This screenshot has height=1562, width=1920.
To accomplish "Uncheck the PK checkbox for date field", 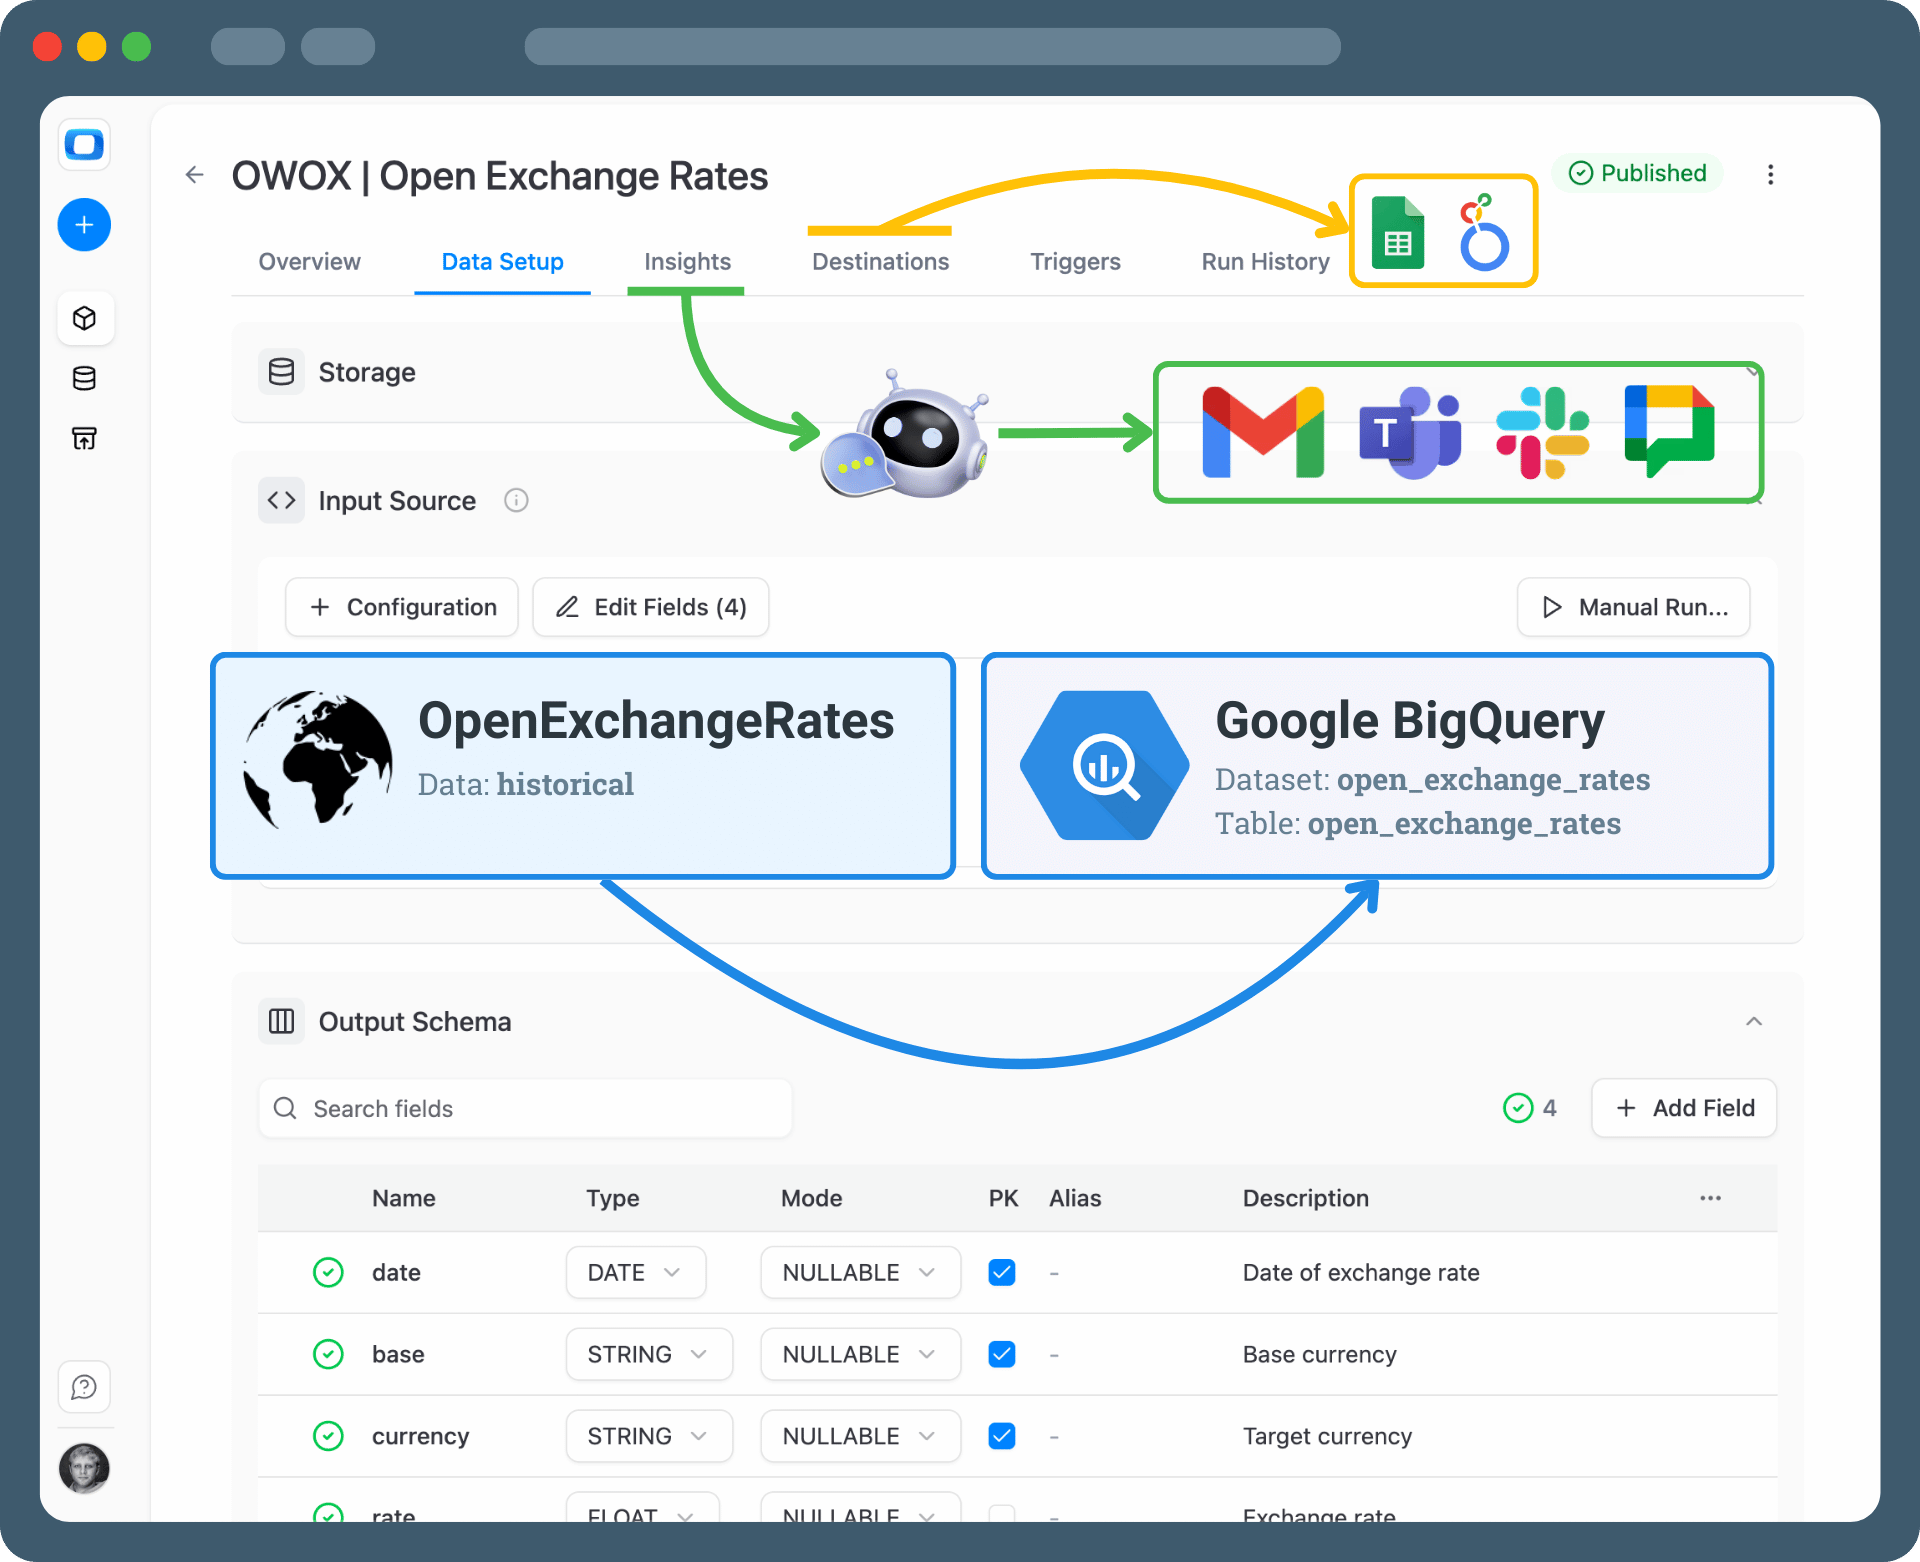I will (1001, 1272).
